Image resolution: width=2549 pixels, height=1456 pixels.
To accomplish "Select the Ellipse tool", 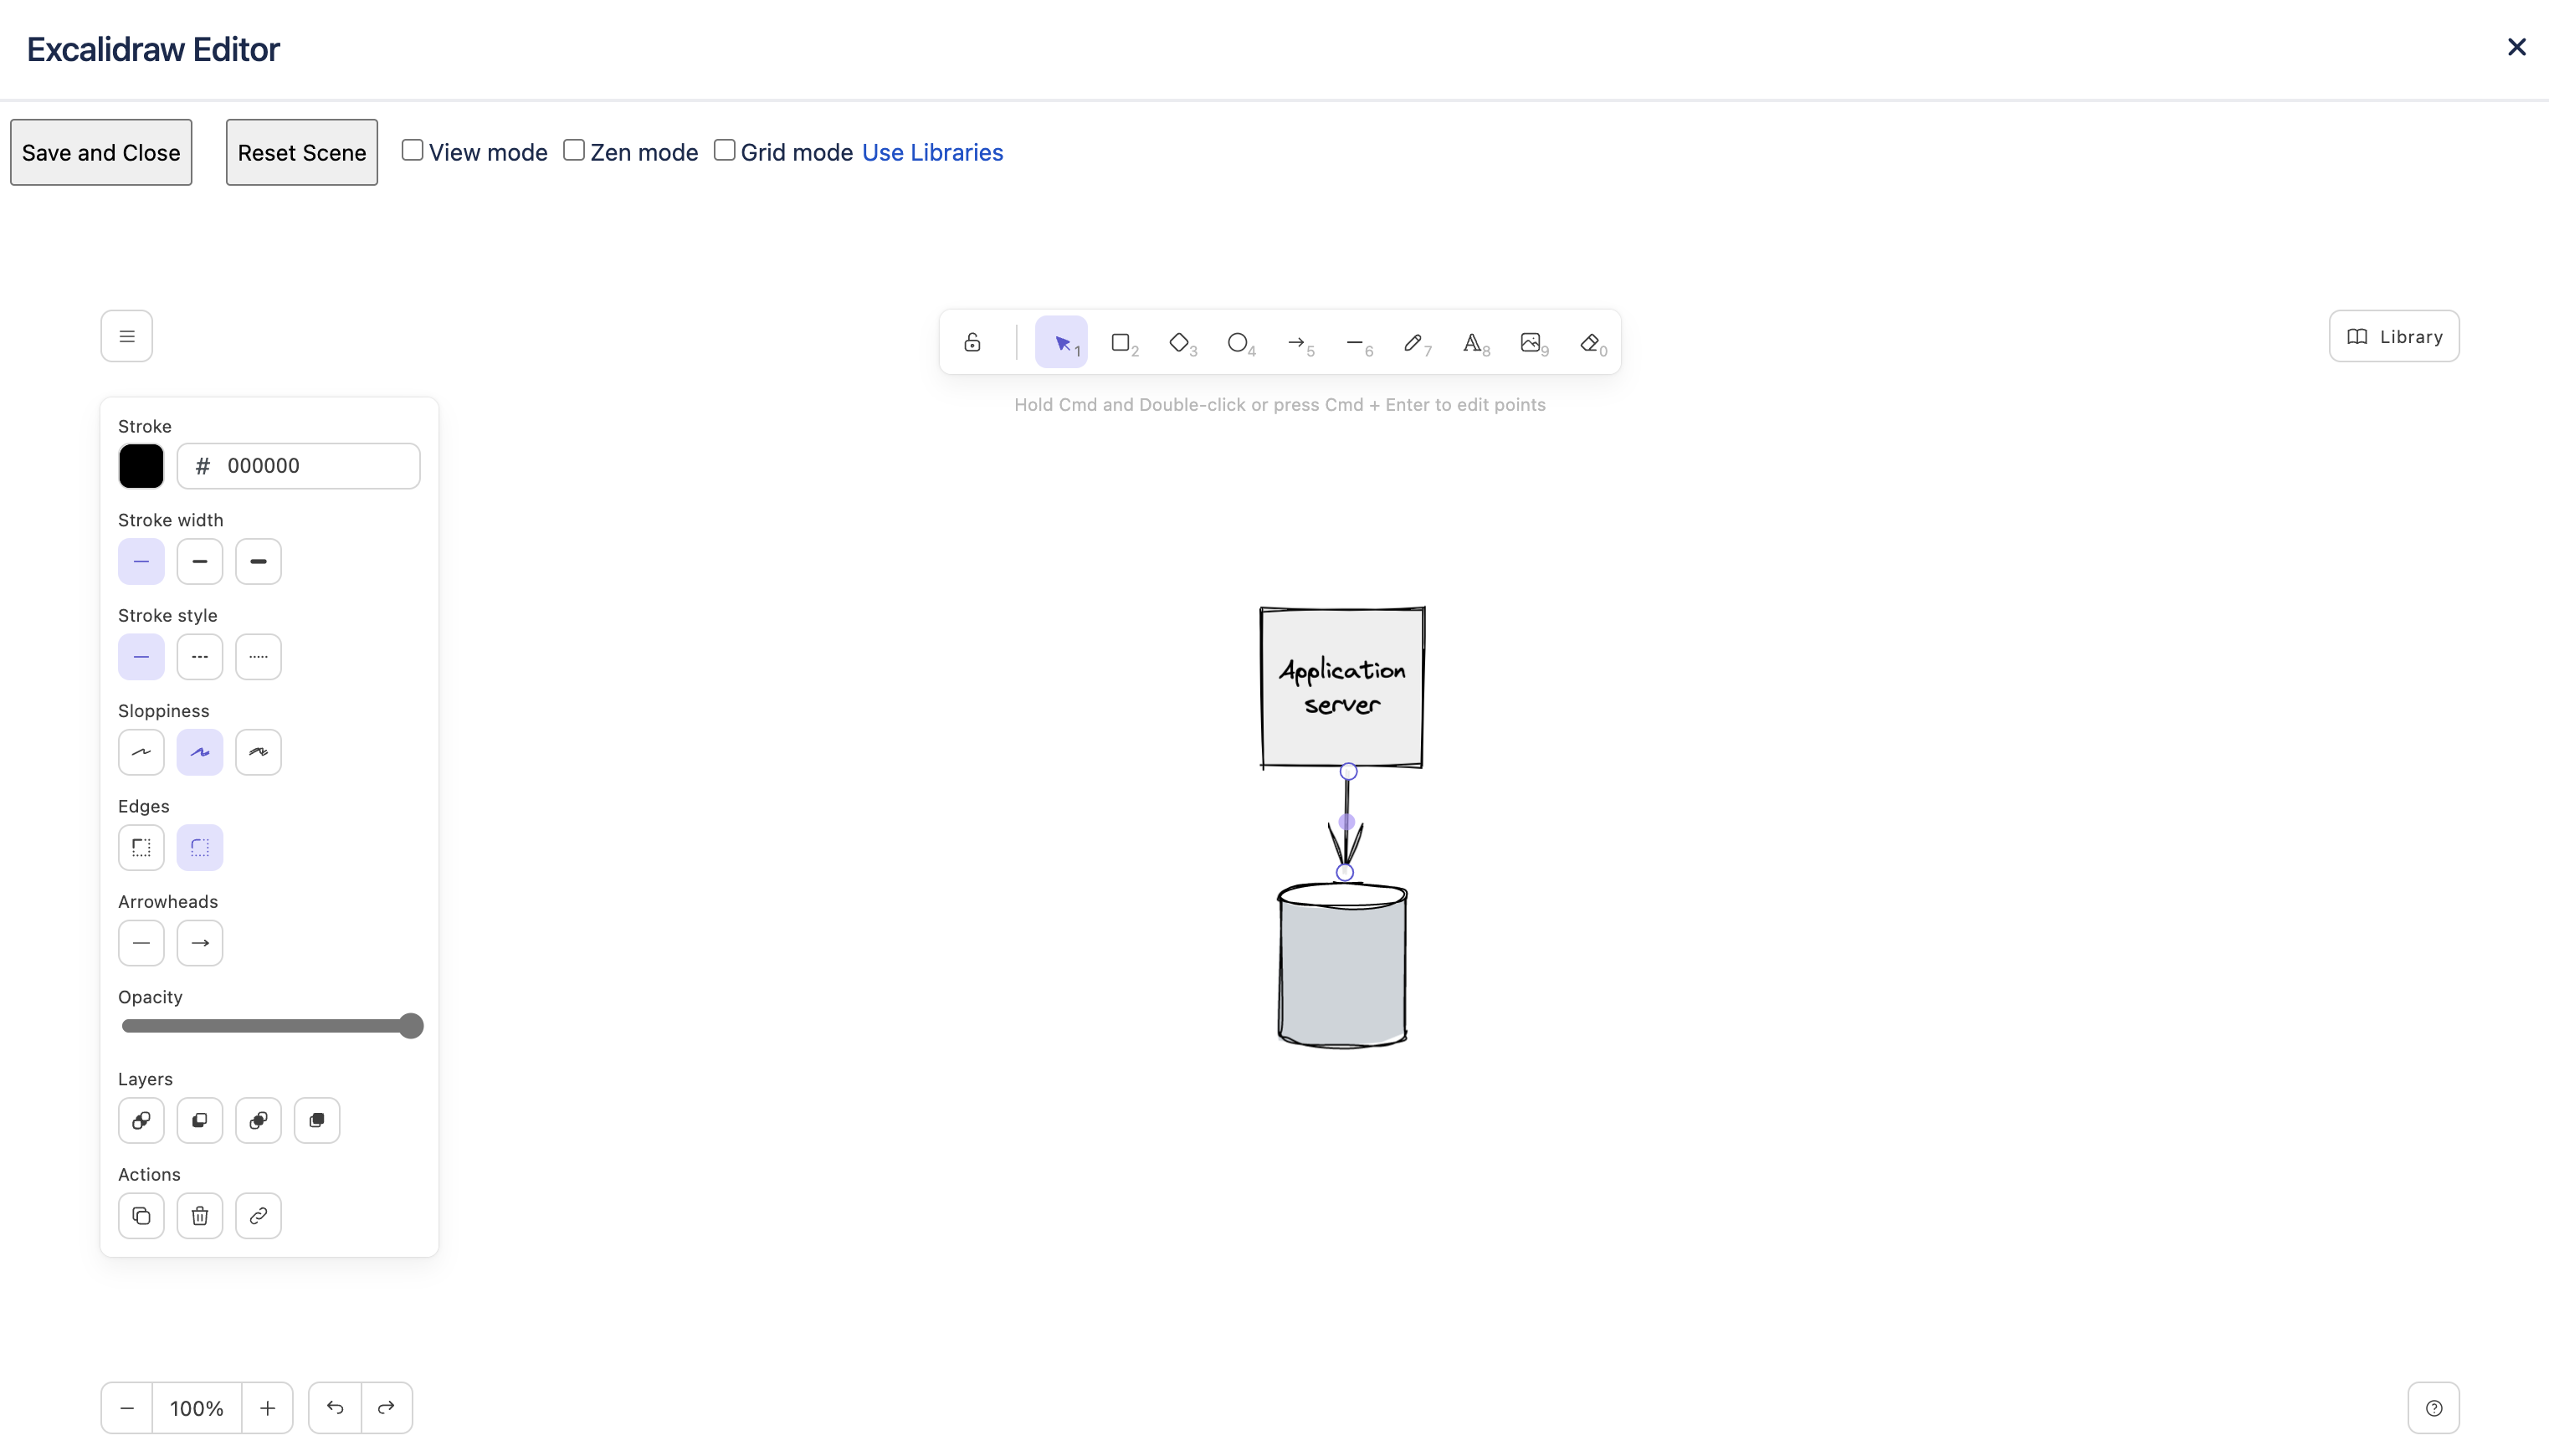I will tap(1238, 343).
